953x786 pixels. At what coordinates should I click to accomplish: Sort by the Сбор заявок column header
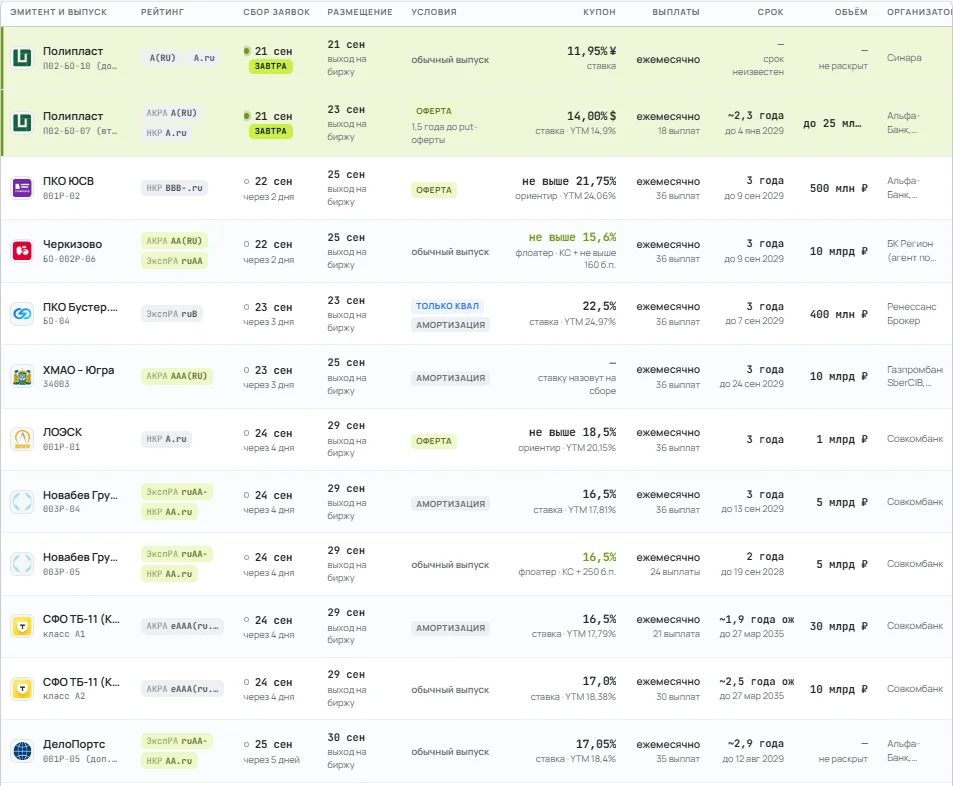coord(277,12)
